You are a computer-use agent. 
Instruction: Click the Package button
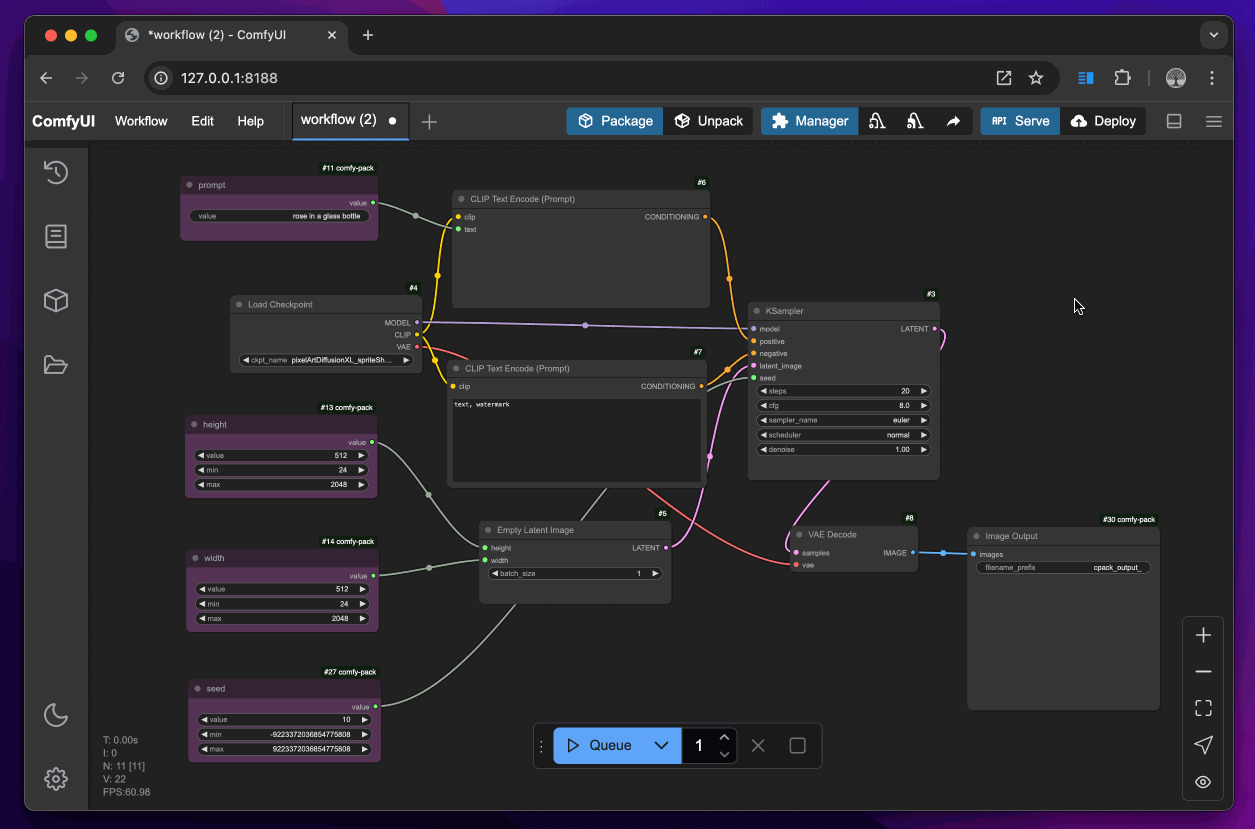point(615,121)
